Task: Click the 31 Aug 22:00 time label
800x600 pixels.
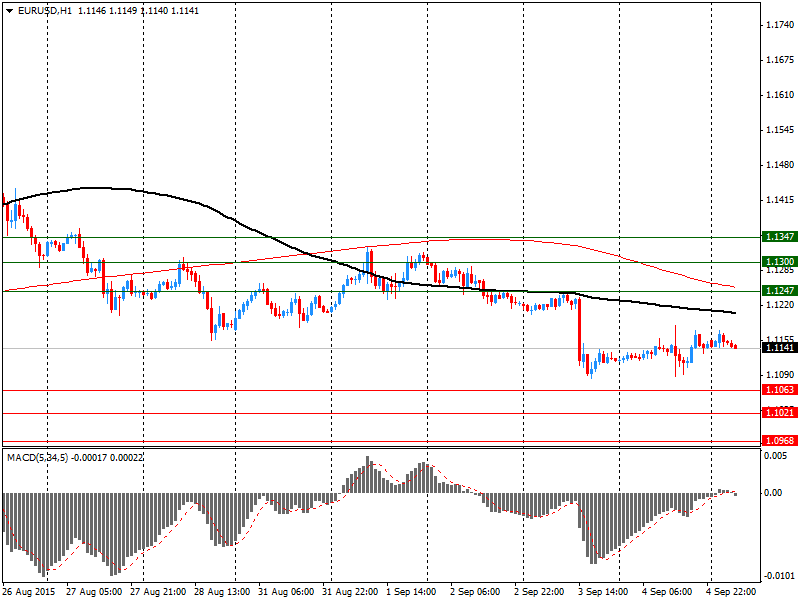Action: click(349, 592)
